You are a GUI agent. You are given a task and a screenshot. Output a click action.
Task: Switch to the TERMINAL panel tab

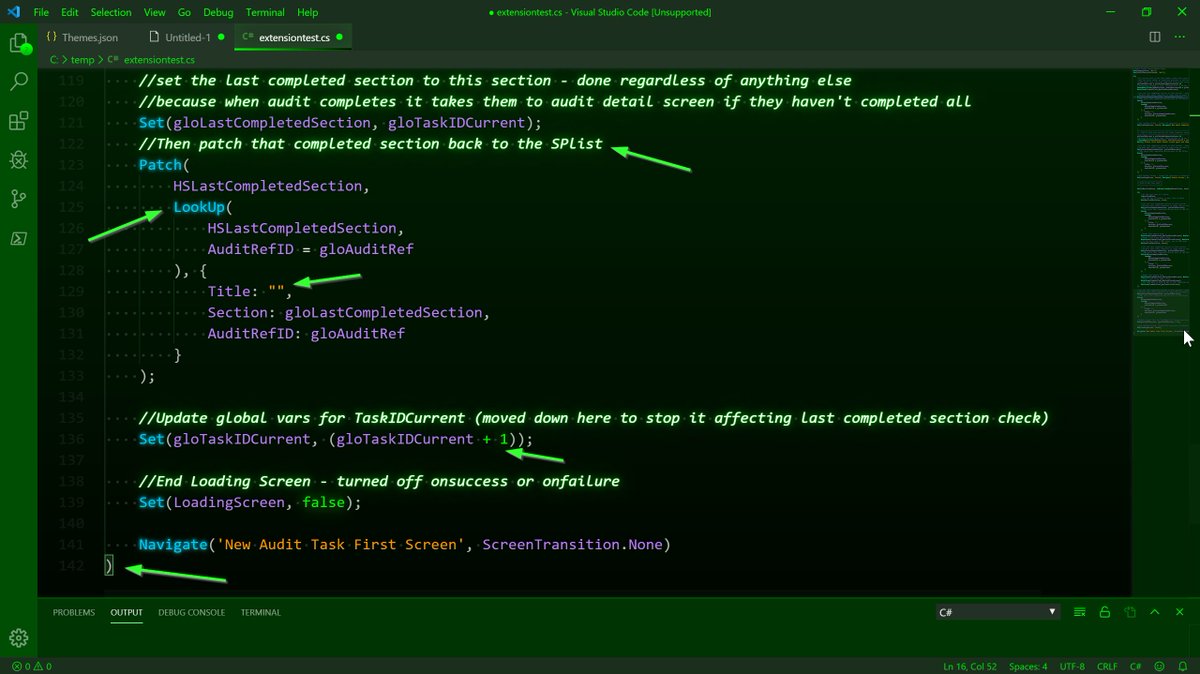coord(260,612)
